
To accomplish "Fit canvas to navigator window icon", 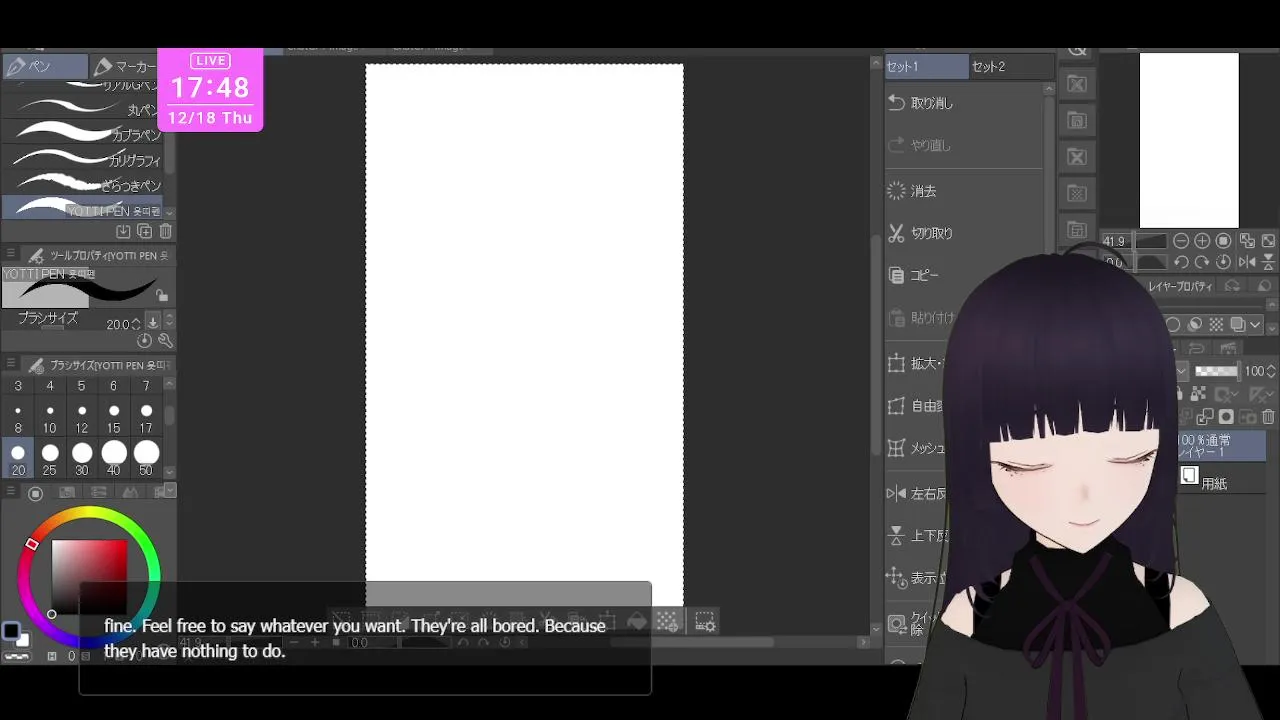I will [1247, 241].
